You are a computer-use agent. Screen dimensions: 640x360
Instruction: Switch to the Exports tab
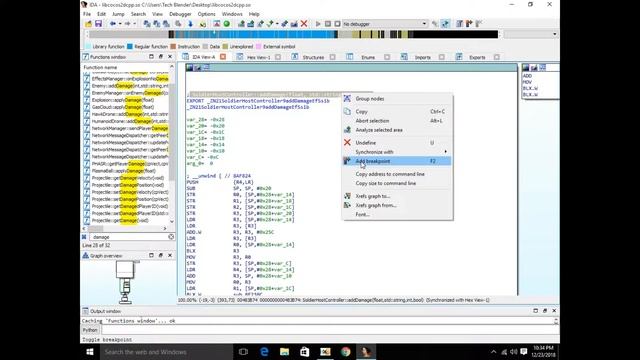tap(477, 57)
